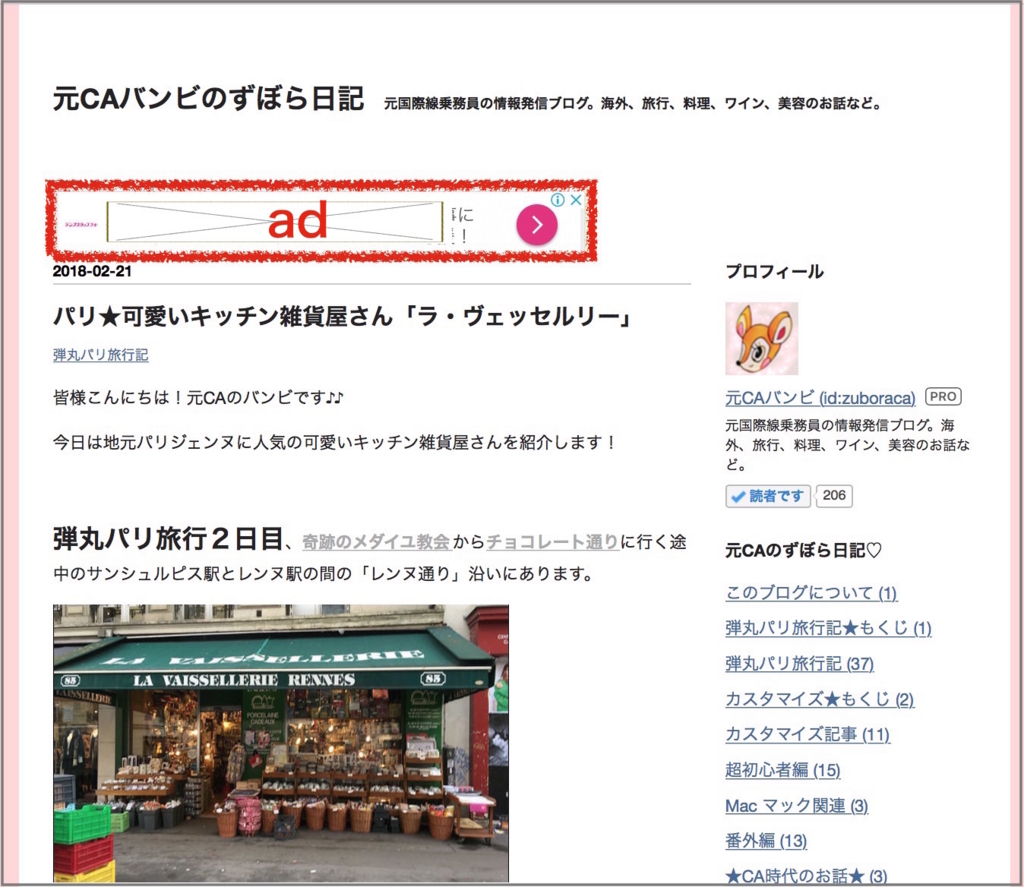Screen dimensions: 1024x887
Task: Follow the 奇跡のメダイユ教会 link
Action: [376, 541]
